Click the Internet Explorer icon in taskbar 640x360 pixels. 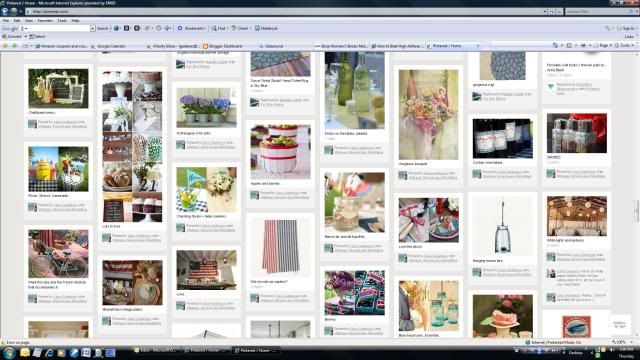[49, 353]
